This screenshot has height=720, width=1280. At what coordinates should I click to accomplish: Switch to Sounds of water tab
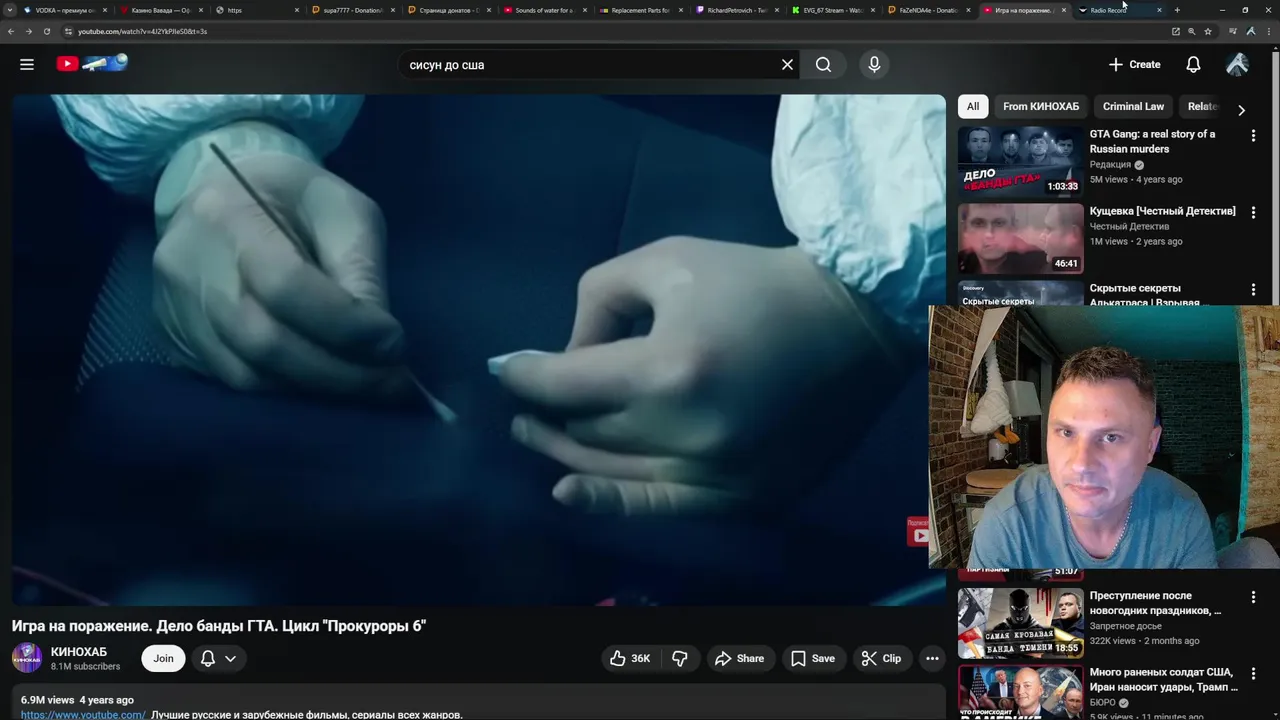[x=544, y=10]
